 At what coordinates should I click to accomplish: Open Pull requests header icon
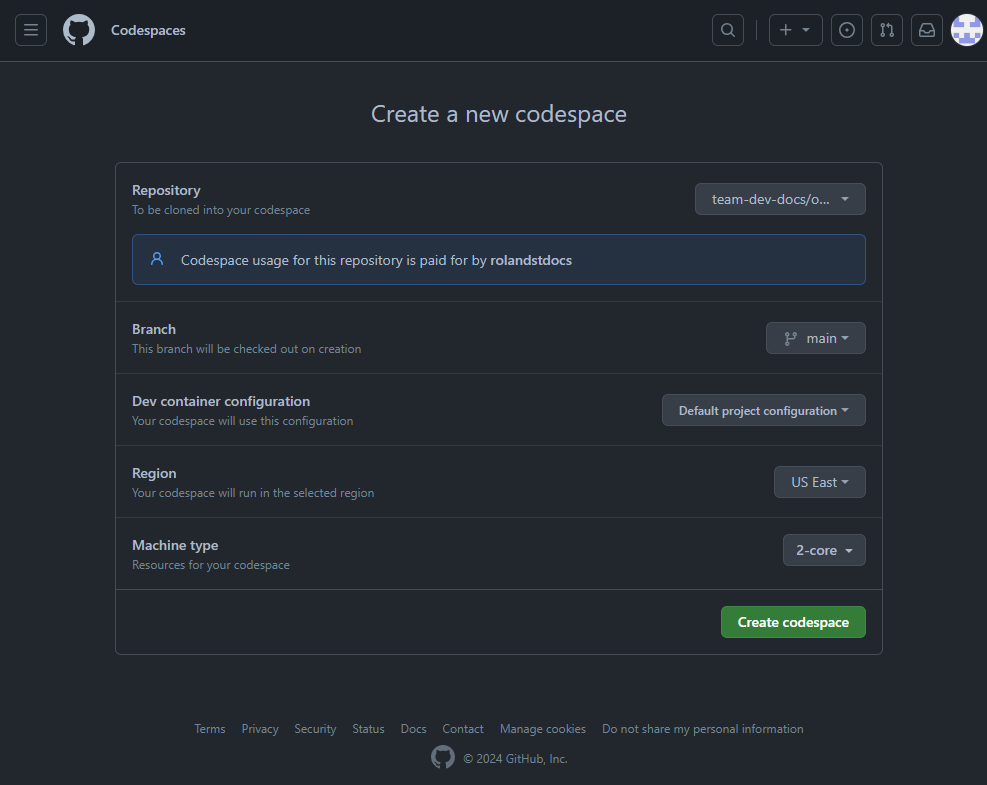[887, 30]
